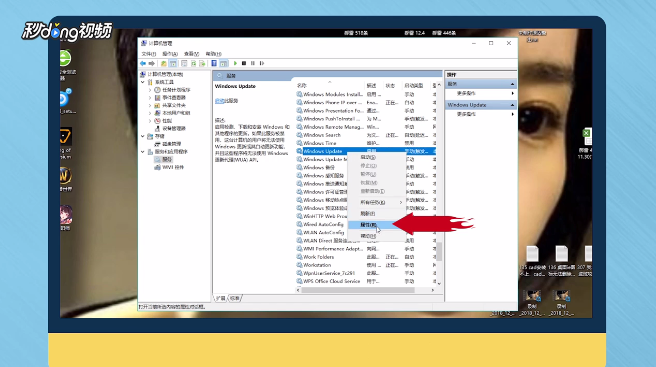Viewport: 656px width, 367px height.
Task: Choose 帮助(H) from the context menu
Action: tap(377, 236)
